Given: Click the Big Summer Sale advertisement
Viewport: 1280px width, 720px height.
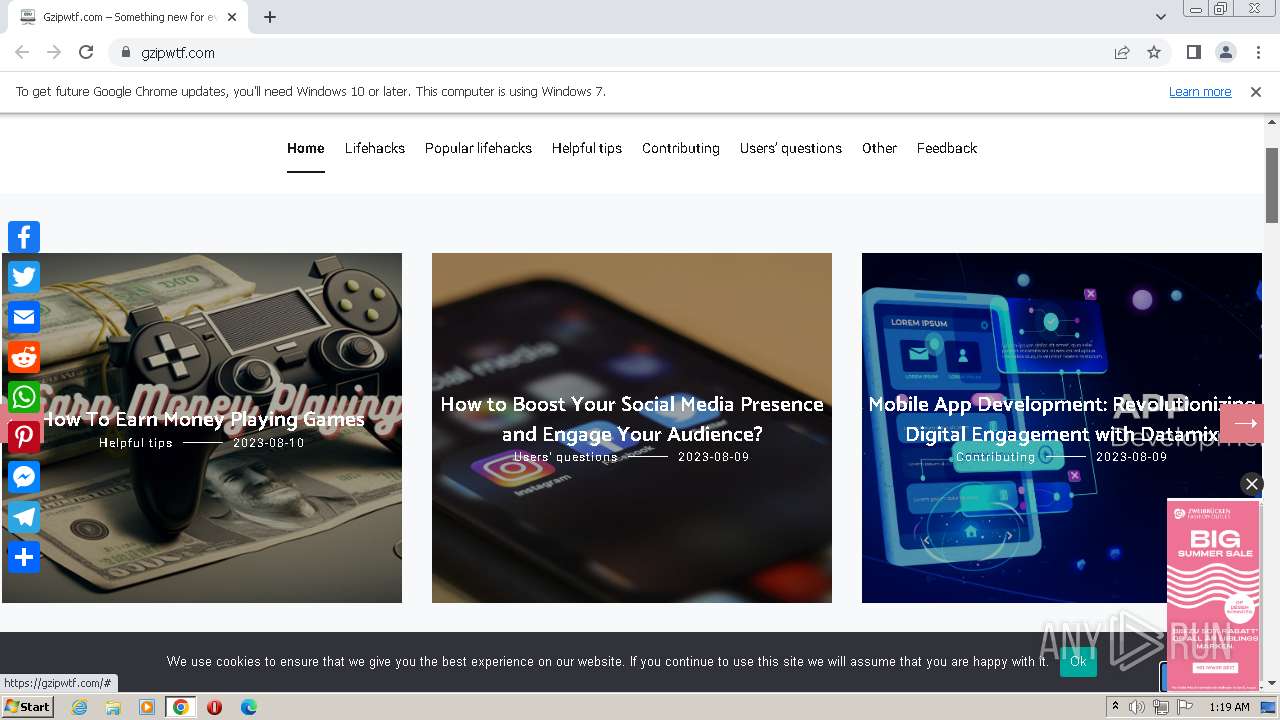Looking at the screenshot, I should click(1214, 595).
